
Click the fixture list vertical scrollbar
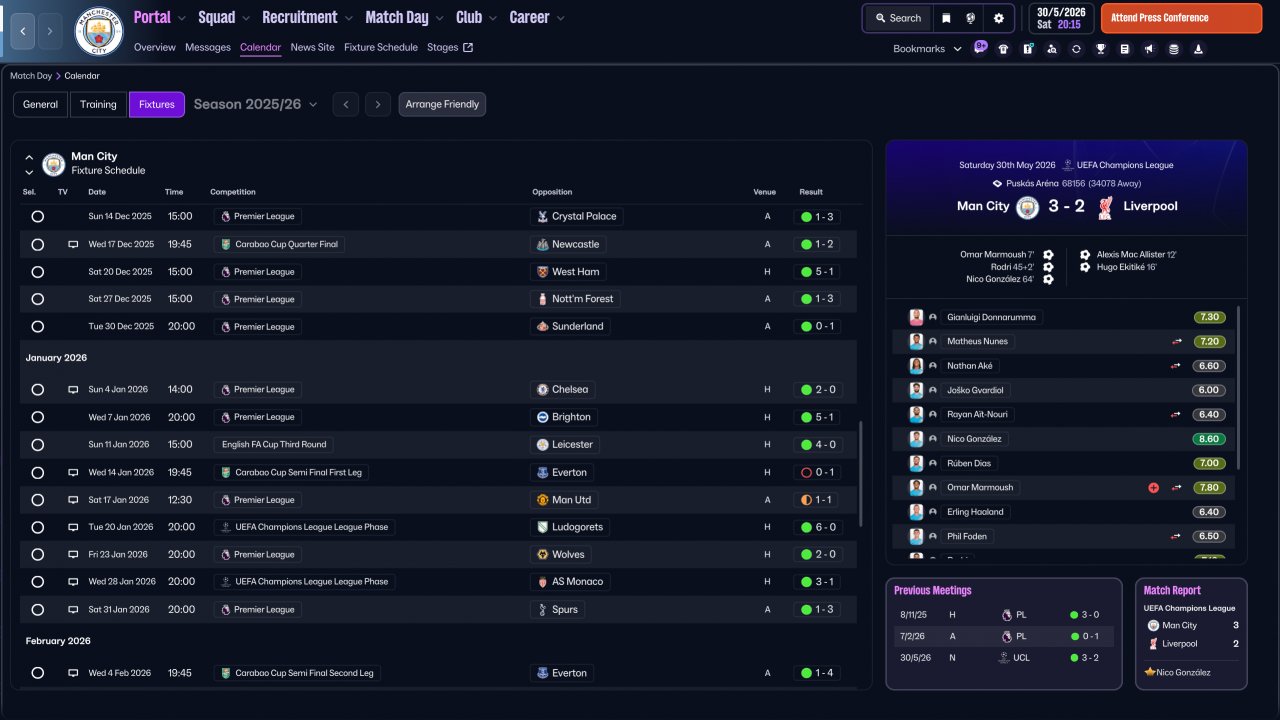859,474
